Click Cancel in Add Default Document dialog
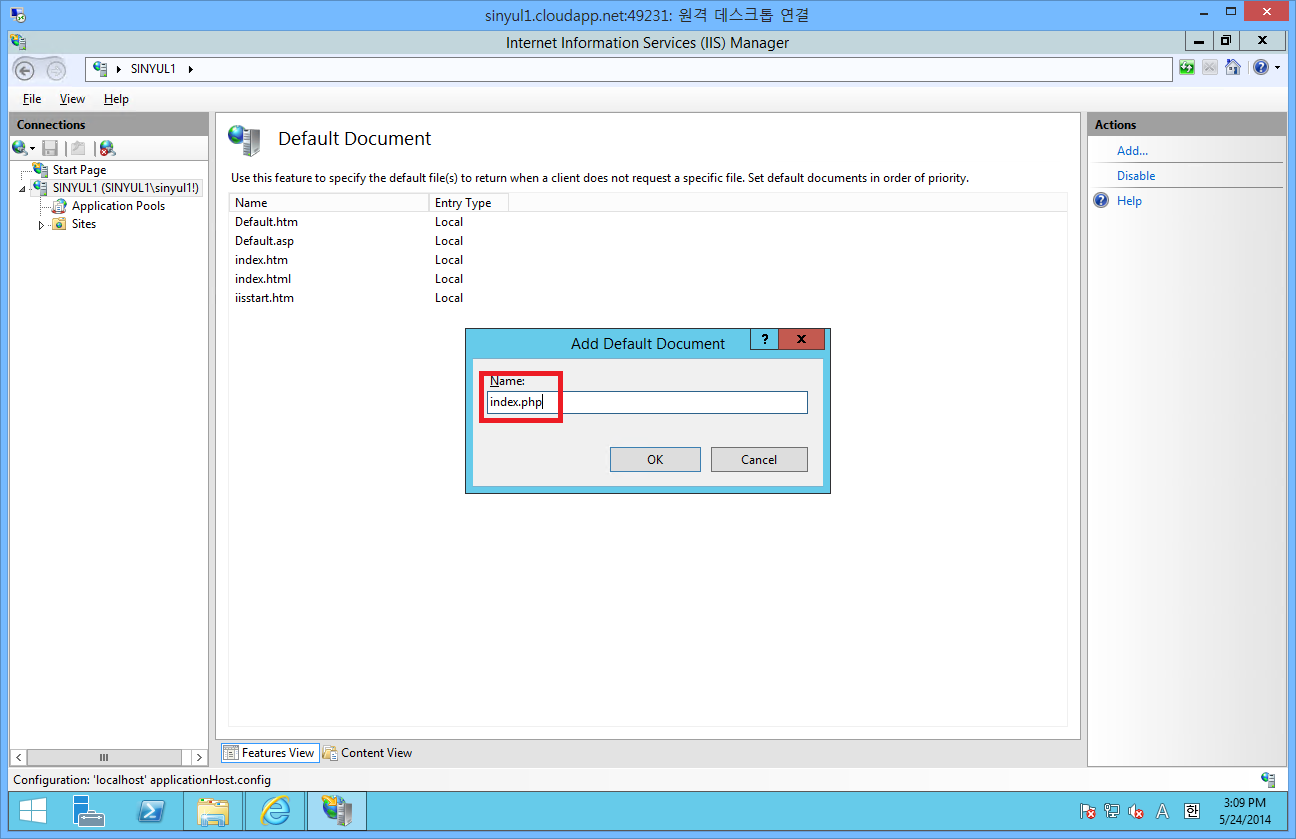Image resolution: width=1296 pixels, height=839 pixels. click(759, 459)
